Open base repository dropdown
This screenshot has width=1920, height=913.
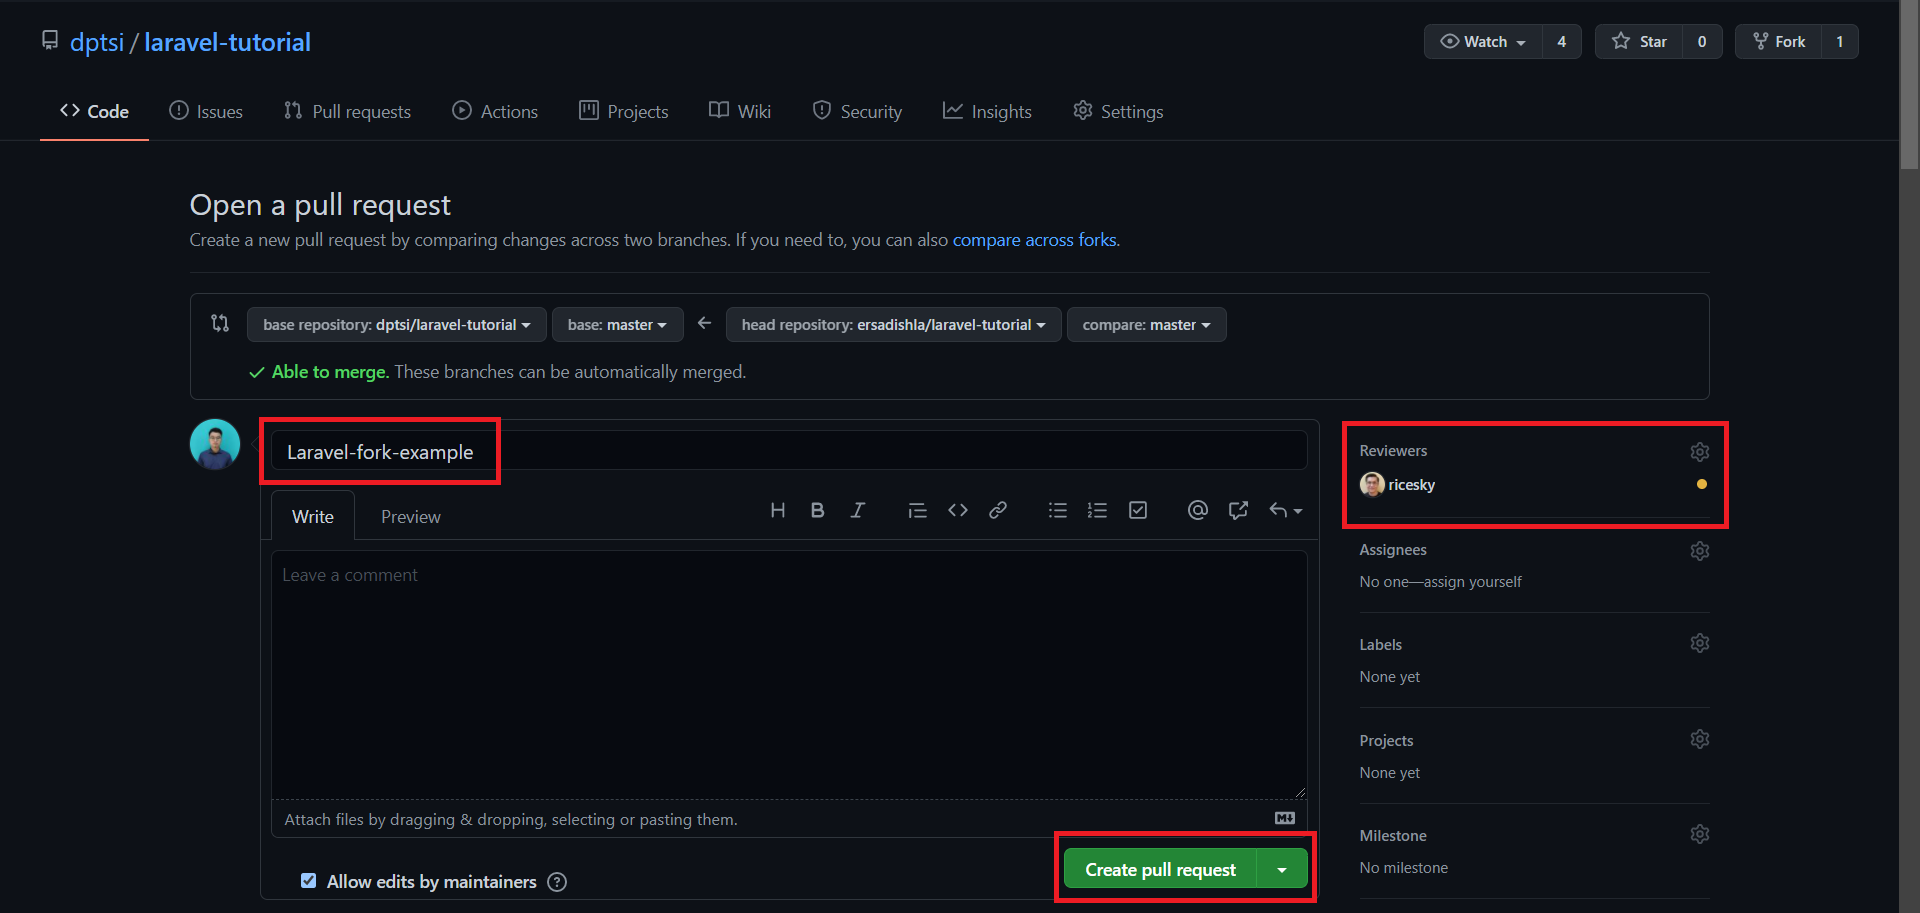pyautogui.click(x=396, y=325)
